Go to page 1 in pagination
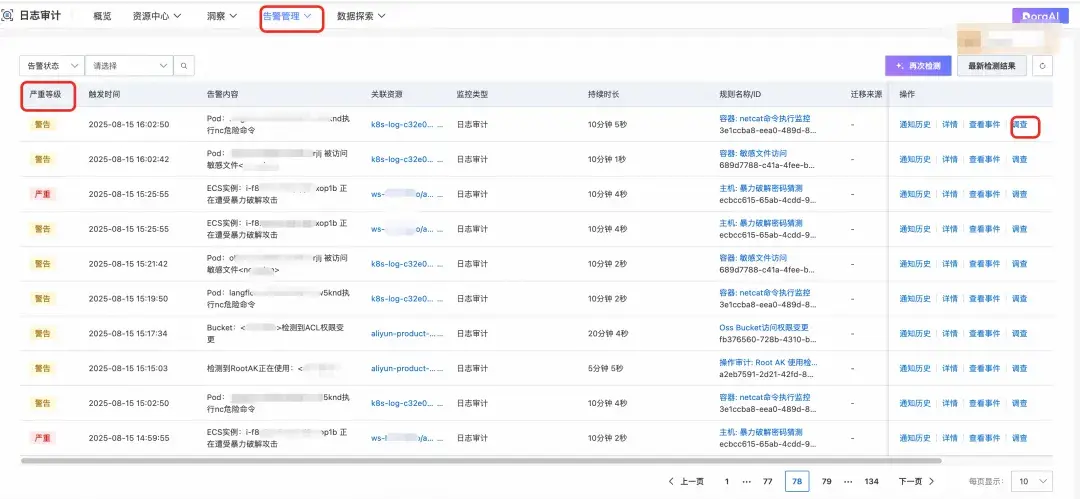Viewport: 1080px width, 499px height. pos(726,481)
